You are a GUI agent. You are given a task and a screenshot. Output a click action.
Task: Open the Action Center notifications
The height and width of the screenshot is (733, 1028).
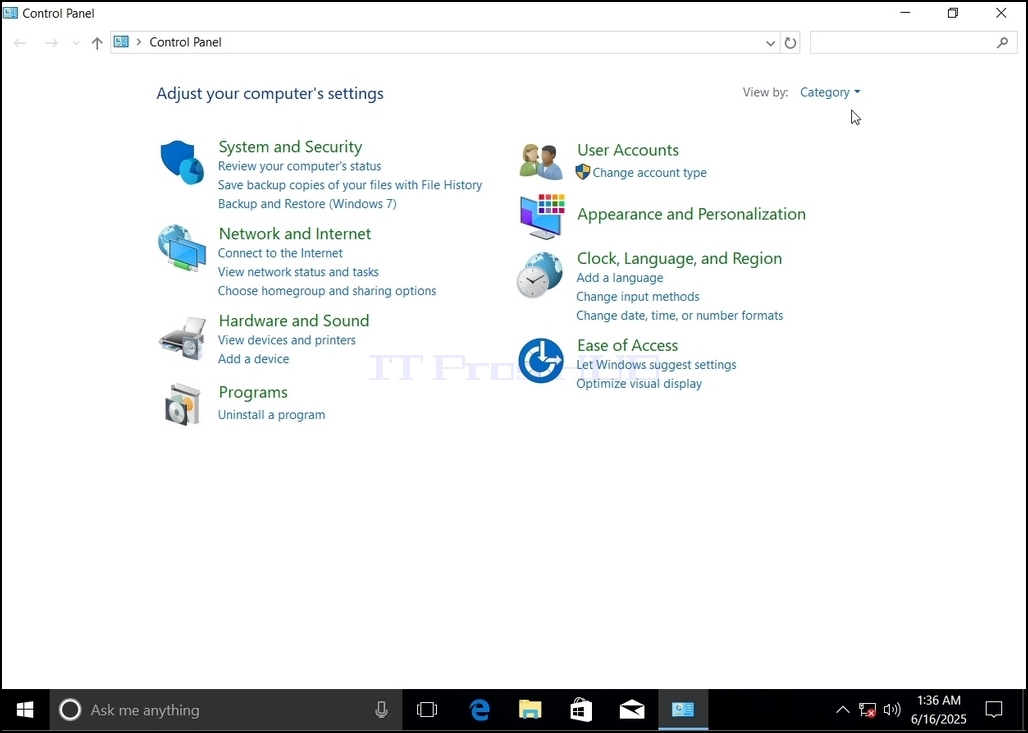pyautogui.click(x=994, y=710)
